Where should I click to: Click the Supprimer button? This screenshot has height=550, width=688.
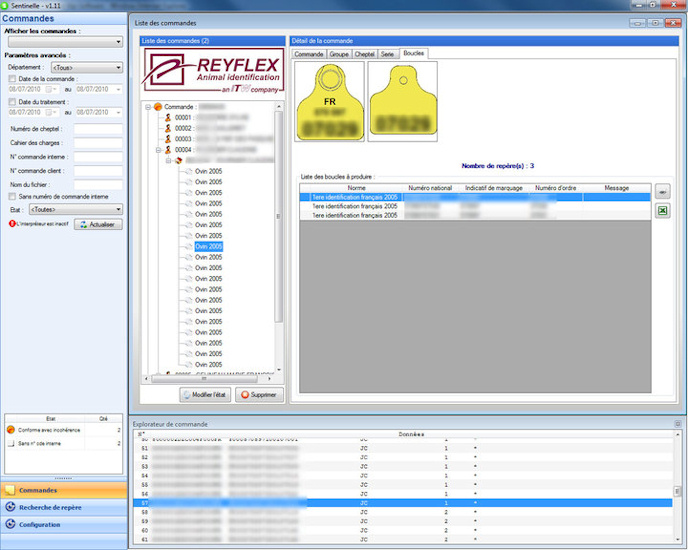(x=260, y=395)
